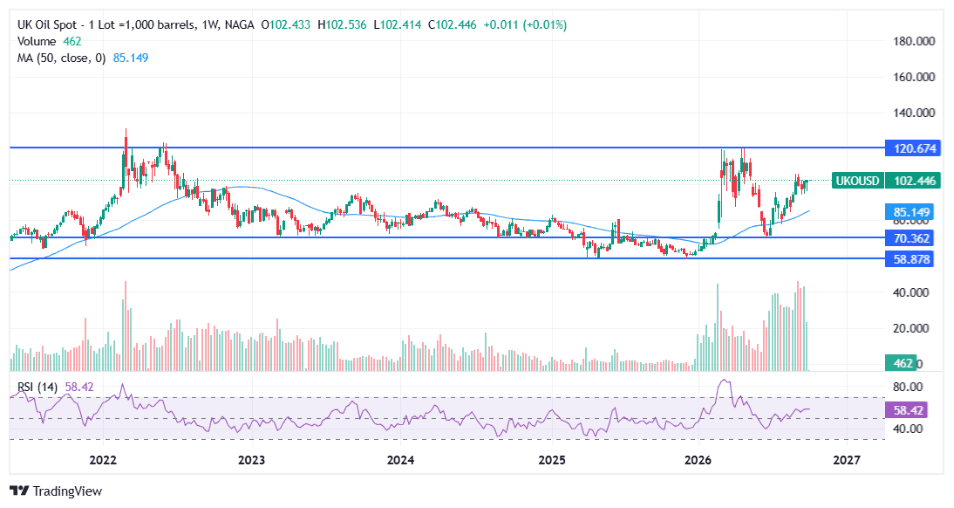954x508 pixels.
Task: Click the low price L102.414 value
Action: click(397, 25)
